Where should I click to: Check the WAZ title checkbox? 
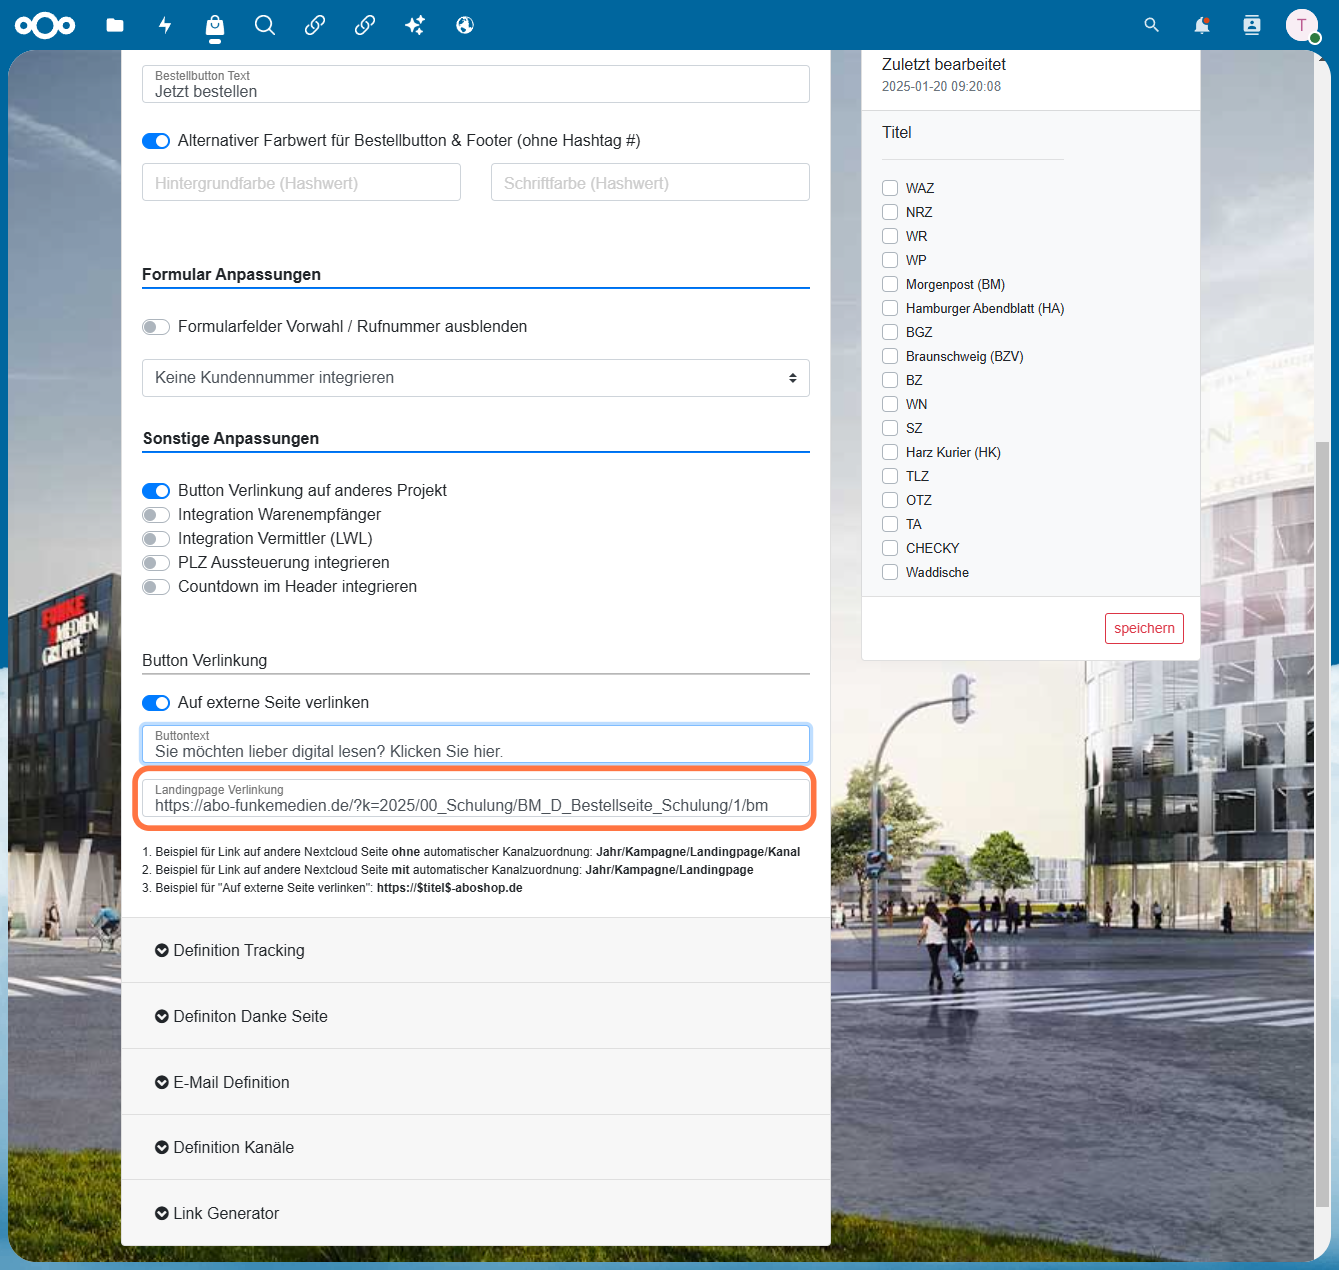click(890, 188)
